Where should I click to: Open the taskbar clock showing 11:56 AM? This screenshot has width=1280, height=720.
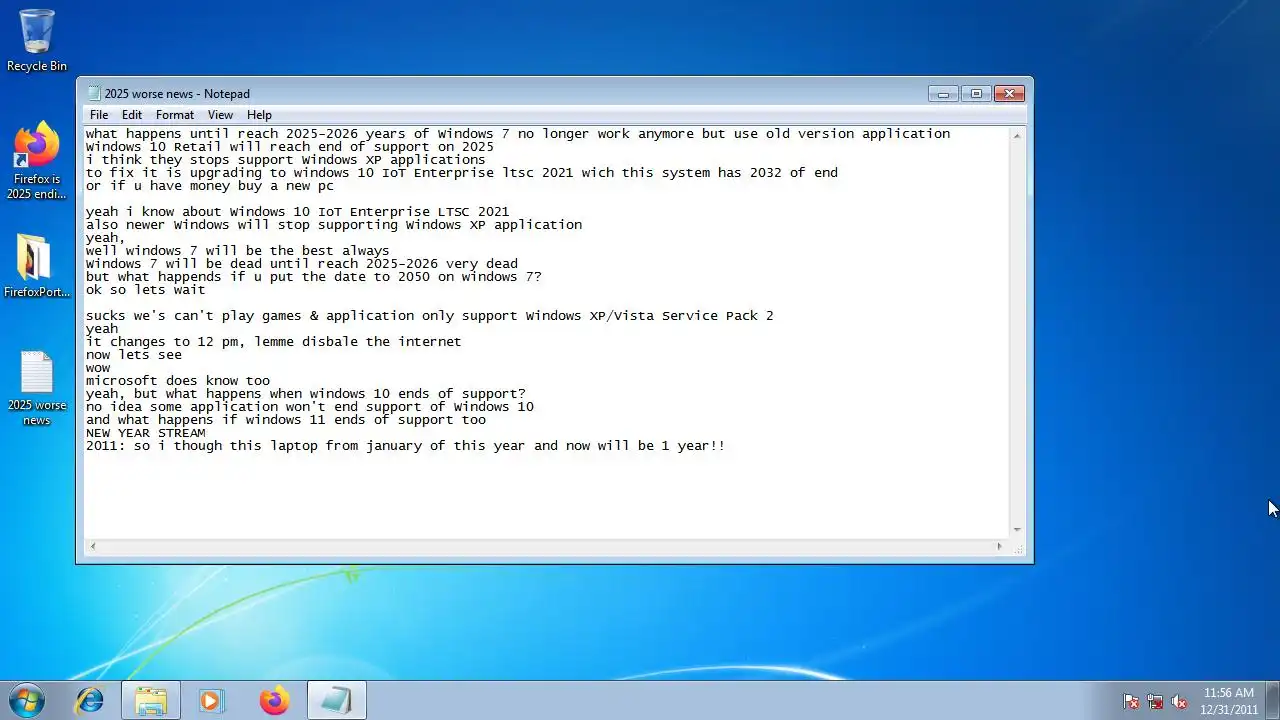[x=1229, y=701]
